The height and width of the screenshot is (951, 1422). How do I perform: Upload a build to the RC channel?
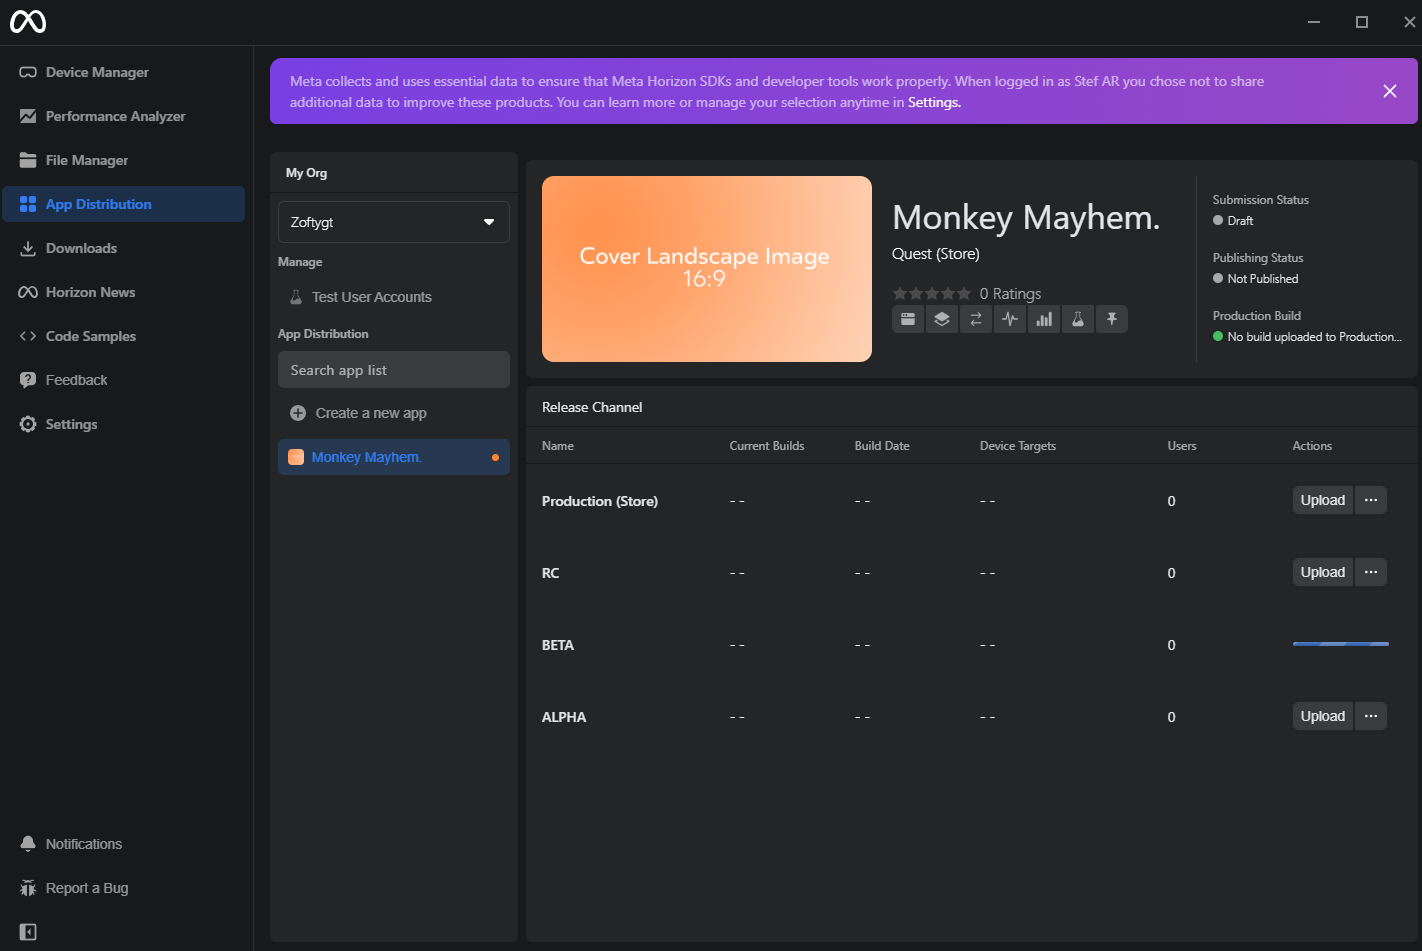[x=1322, y=572]
